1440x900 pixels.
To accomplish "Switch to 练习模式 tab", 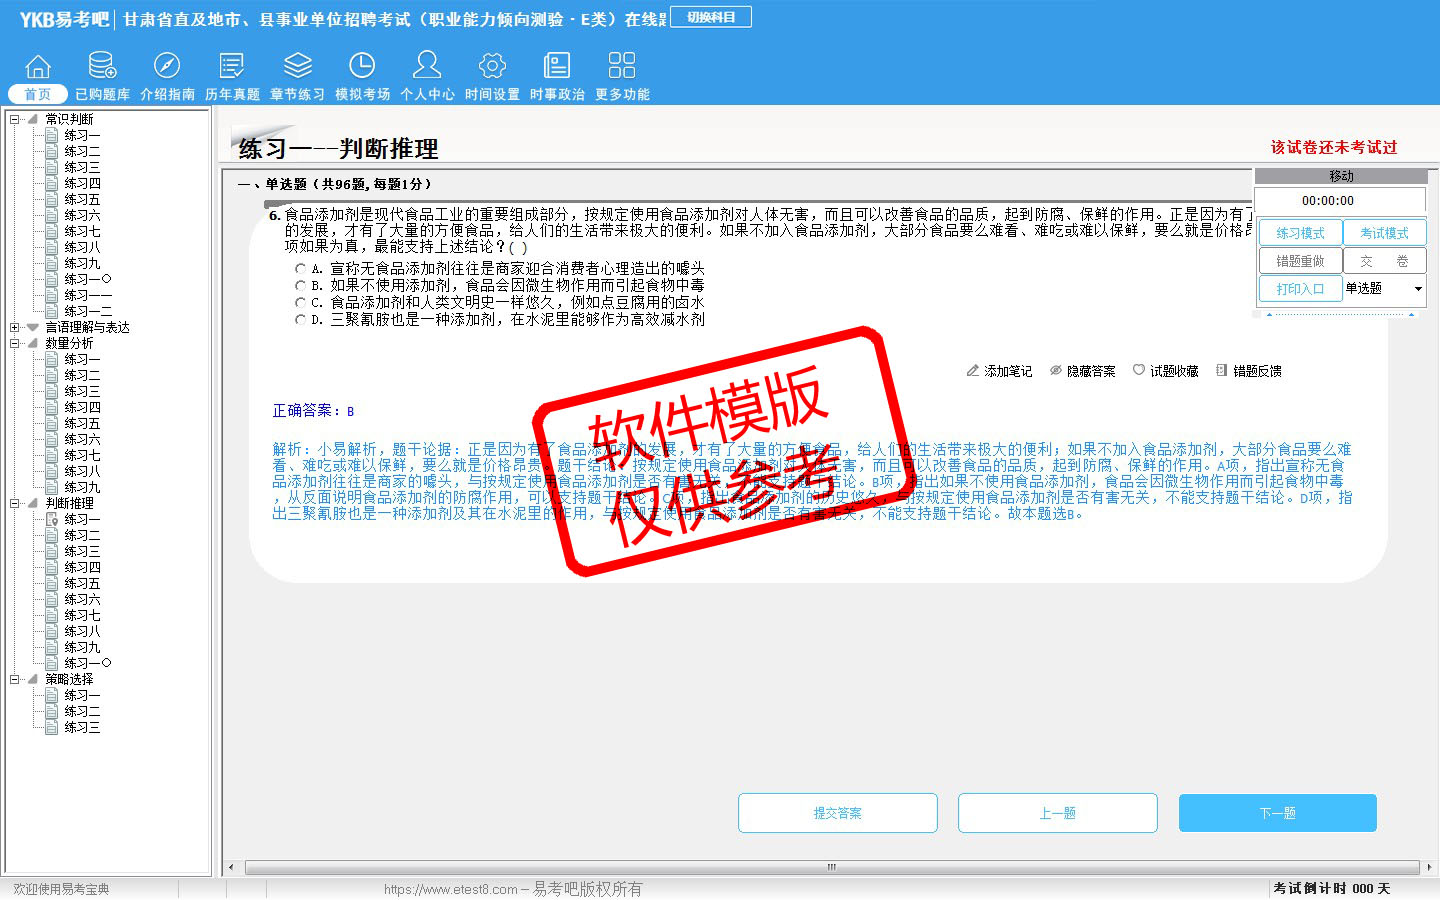I will click(x=1299, y=233).
